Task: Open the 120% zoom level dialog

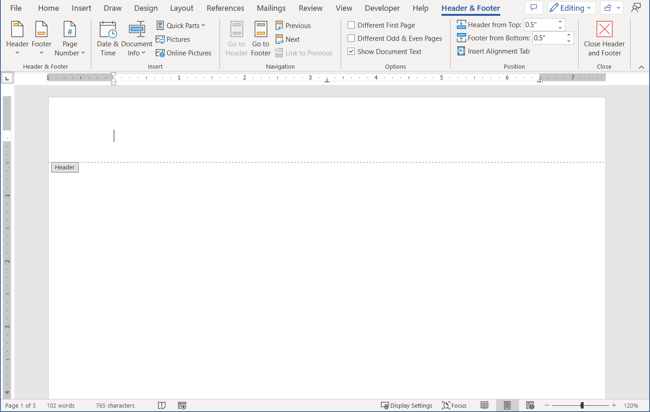Action: coord(631,405)
